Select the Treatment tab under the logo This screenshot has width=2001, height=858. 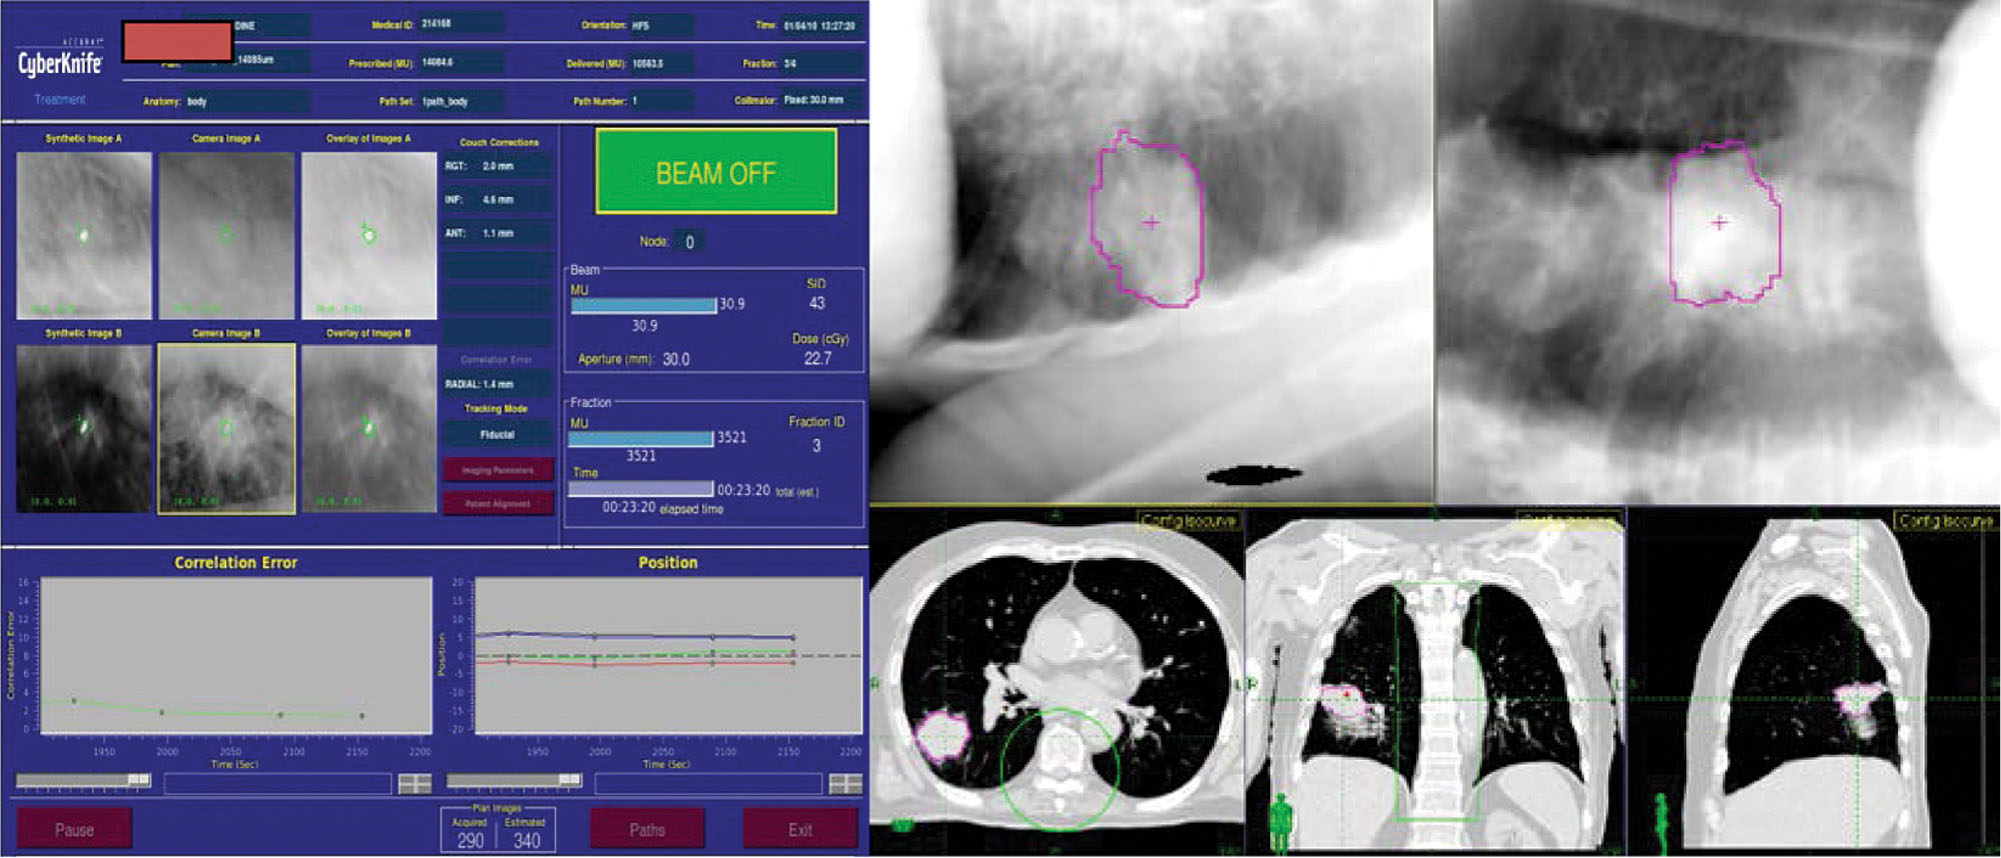tap(60, 100)
